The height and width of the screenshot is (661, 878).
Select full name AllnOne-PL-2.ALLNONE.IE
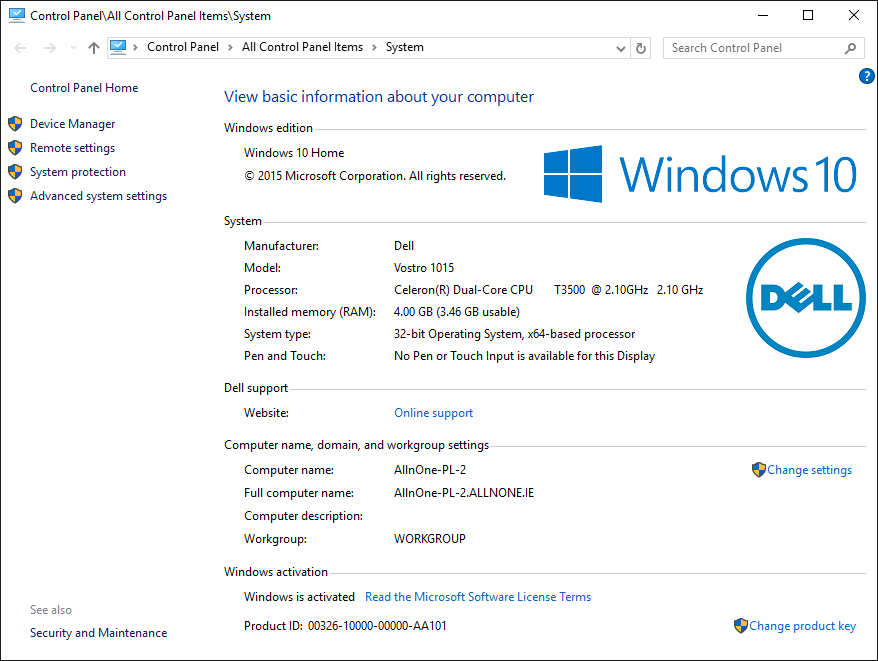click(x=464, y=493)
